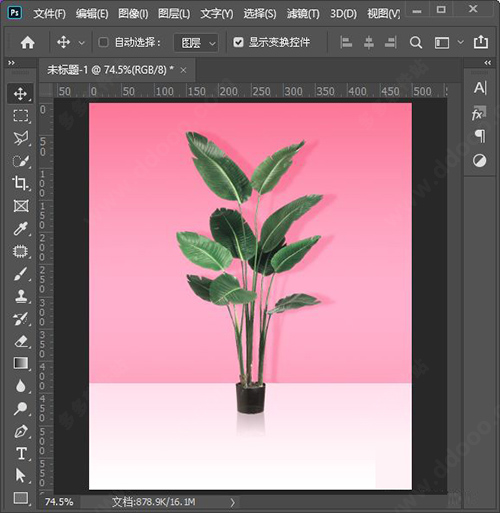Expand the workspace switcher dropdown arrow
The image size is (500, 513).
(460, 42)
